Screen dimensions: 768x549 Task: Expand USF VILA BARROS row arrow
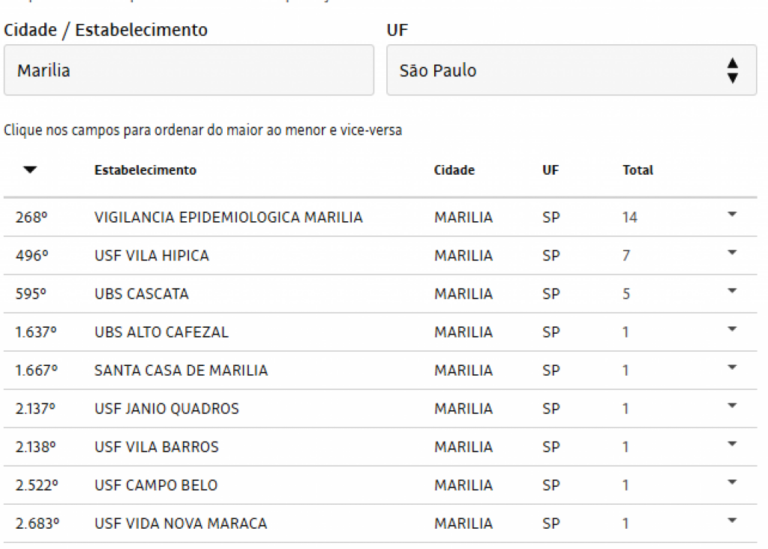732,444
